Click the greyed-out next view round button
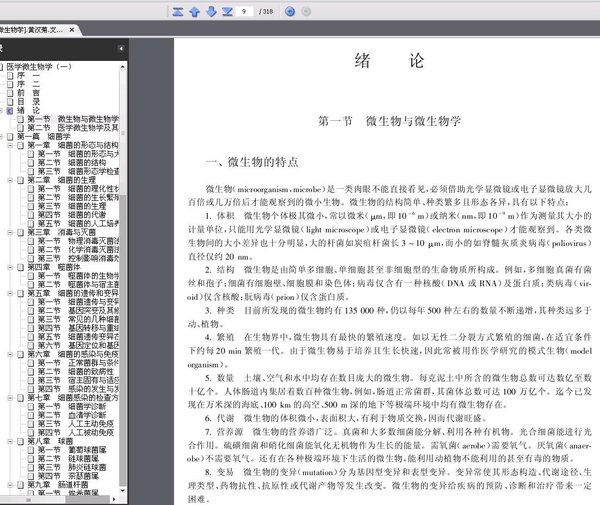Image resolution: width=600 pixels, height=505 pixels. [306, 11]
